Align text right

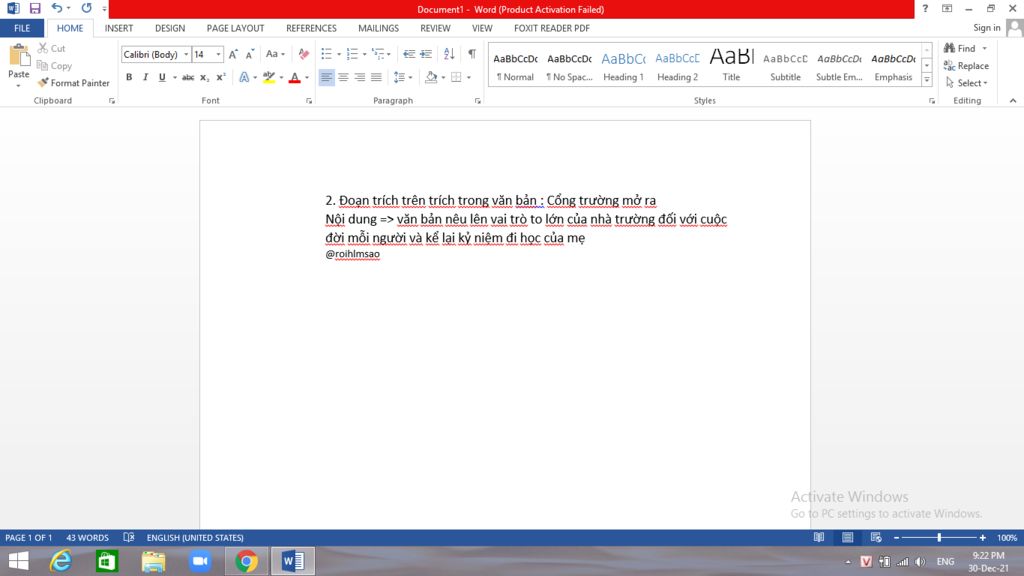click(359, 77)
